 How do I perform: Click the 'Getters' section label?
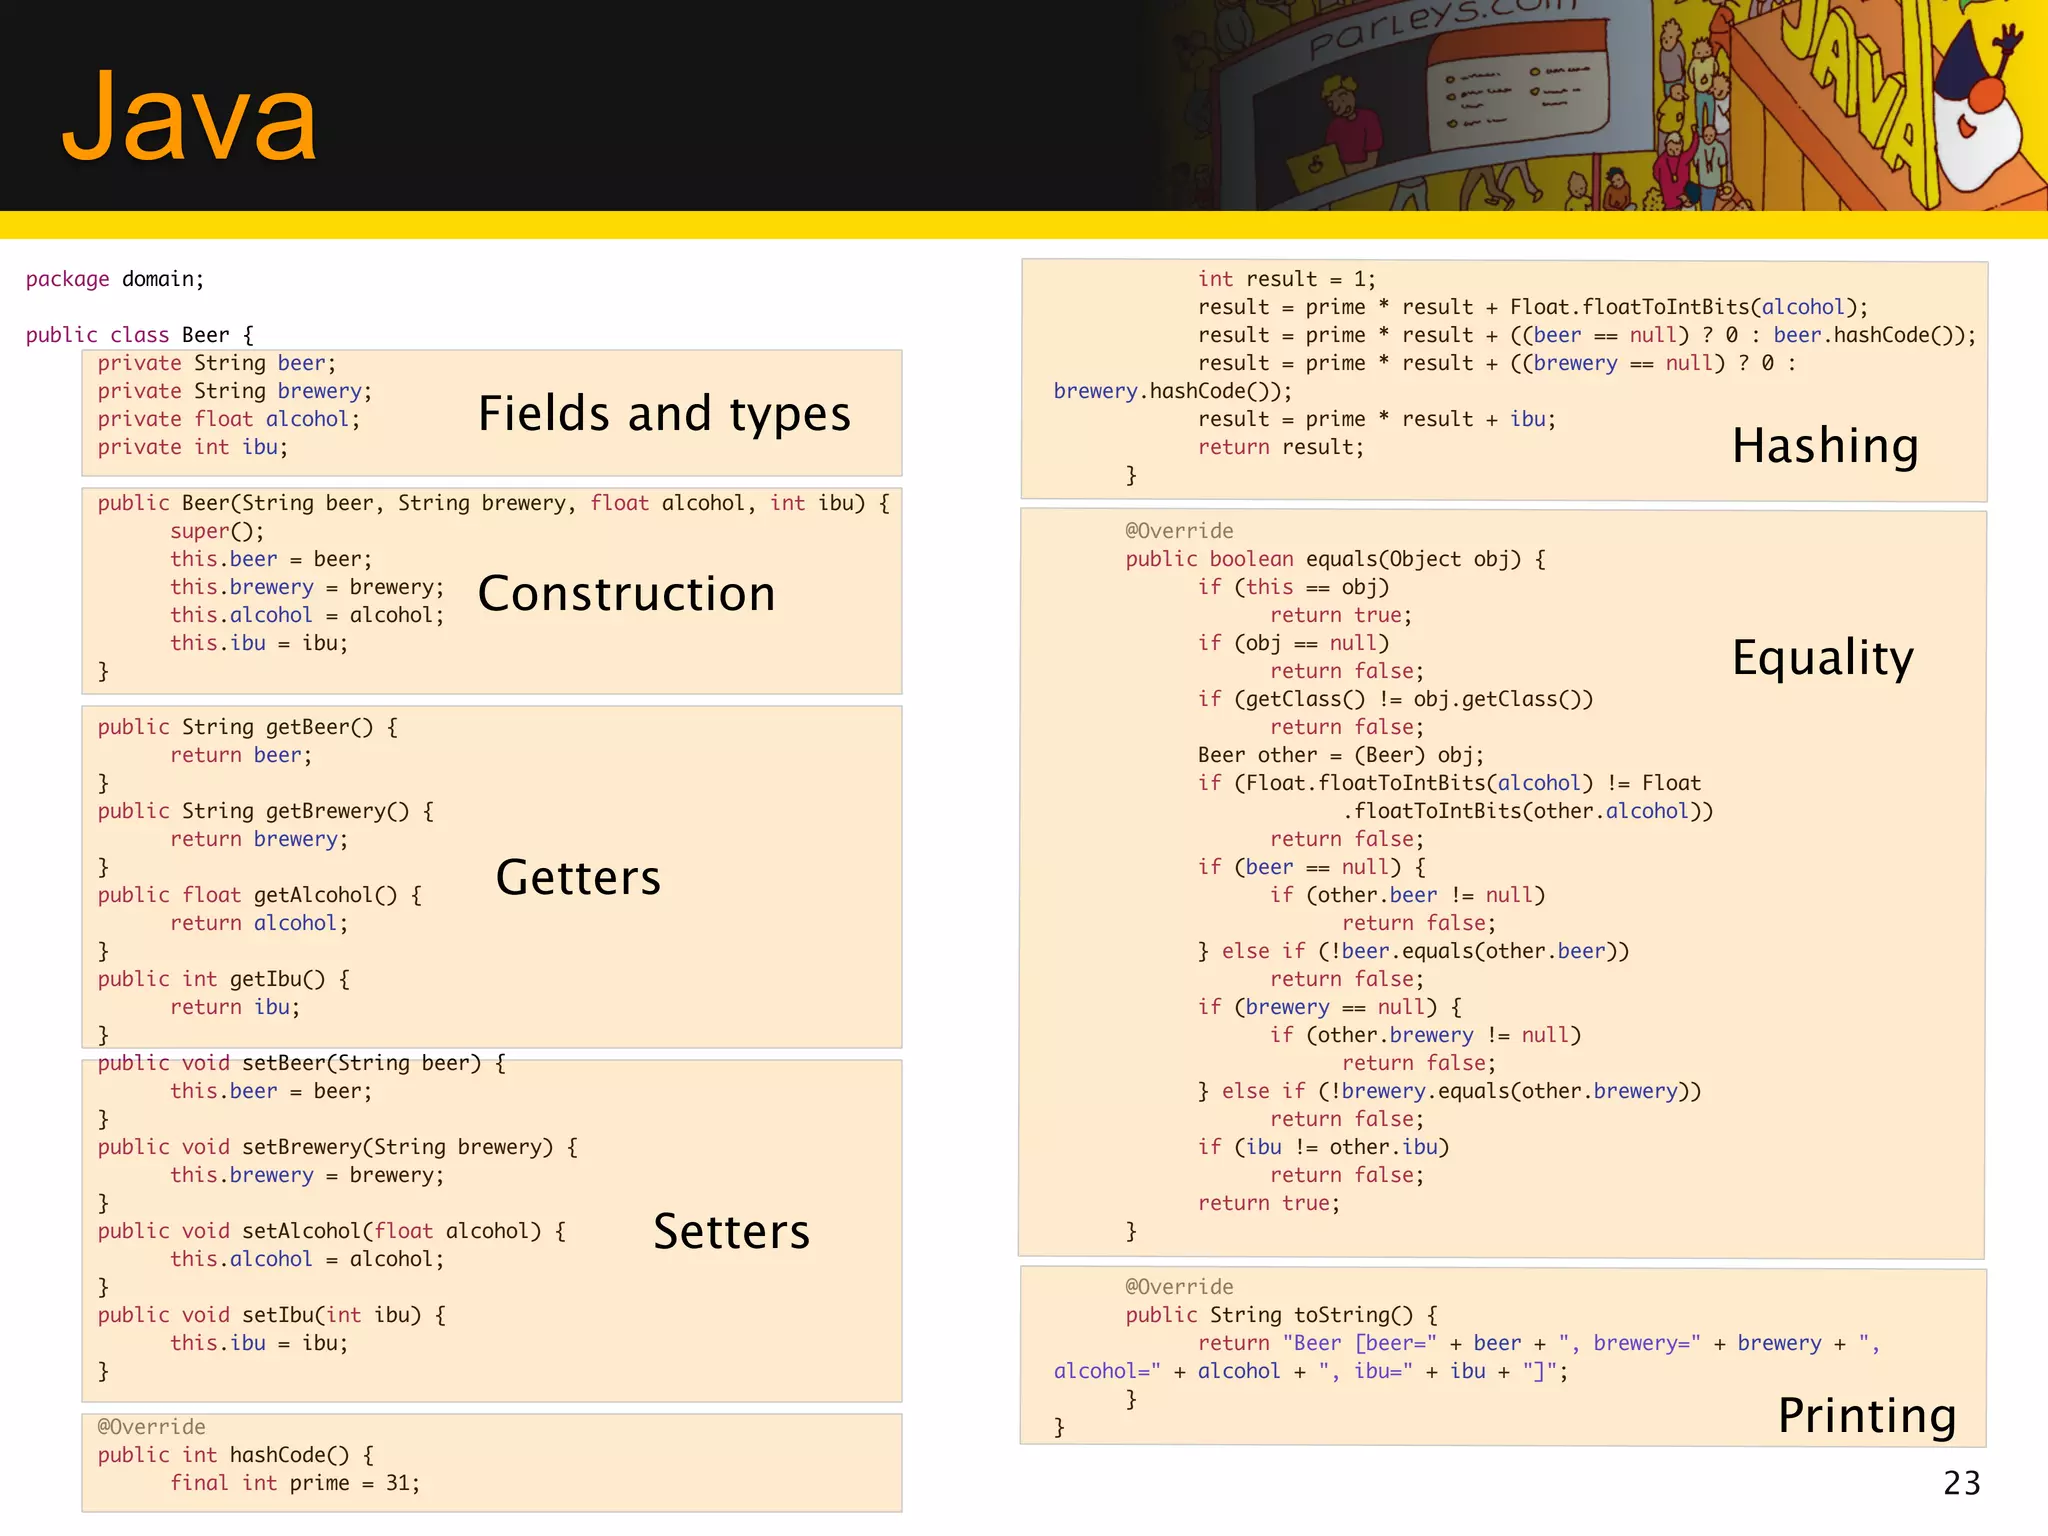[578, 878]
